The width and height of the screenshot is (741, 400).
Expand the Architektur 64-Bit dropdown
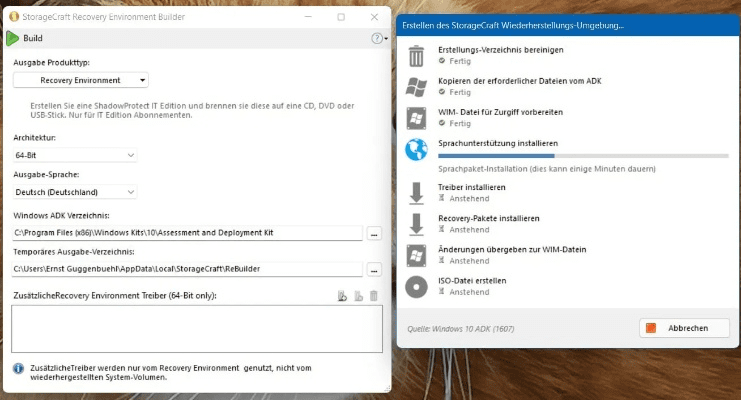[x=75, y=156]
